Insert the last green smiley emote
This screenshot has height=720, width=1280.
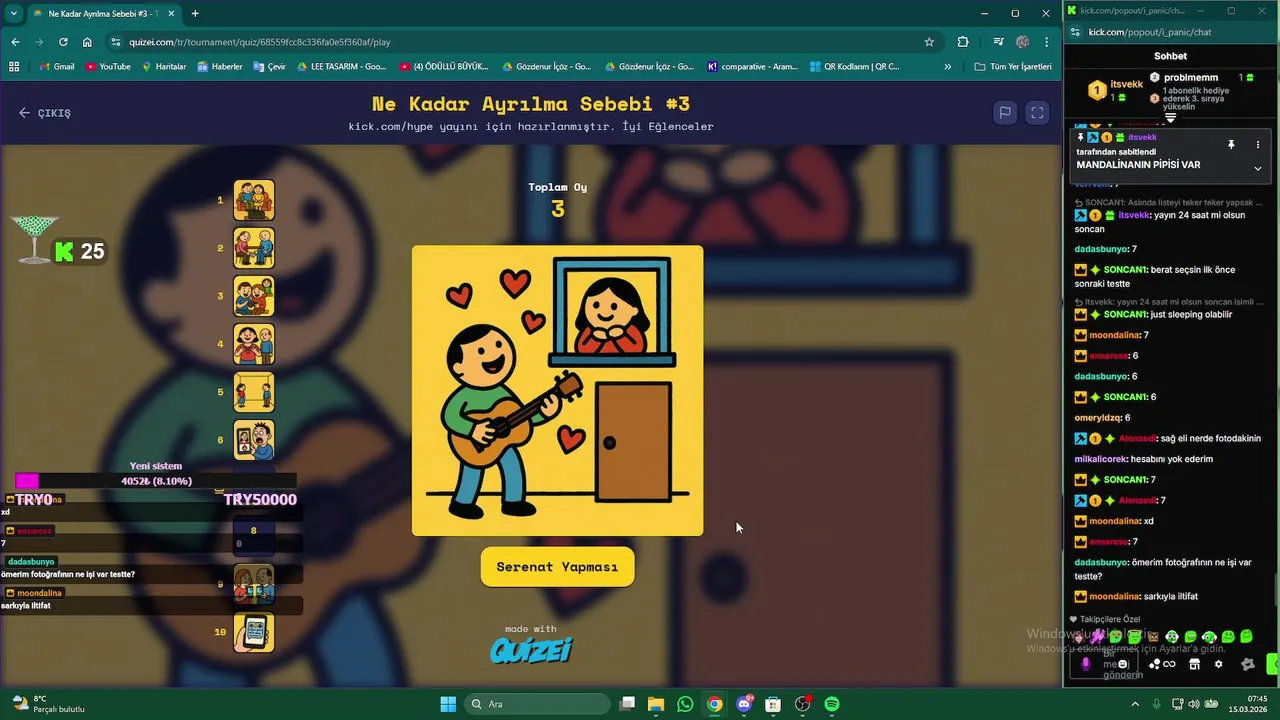pyautogui.click(x=1246, y=636)
